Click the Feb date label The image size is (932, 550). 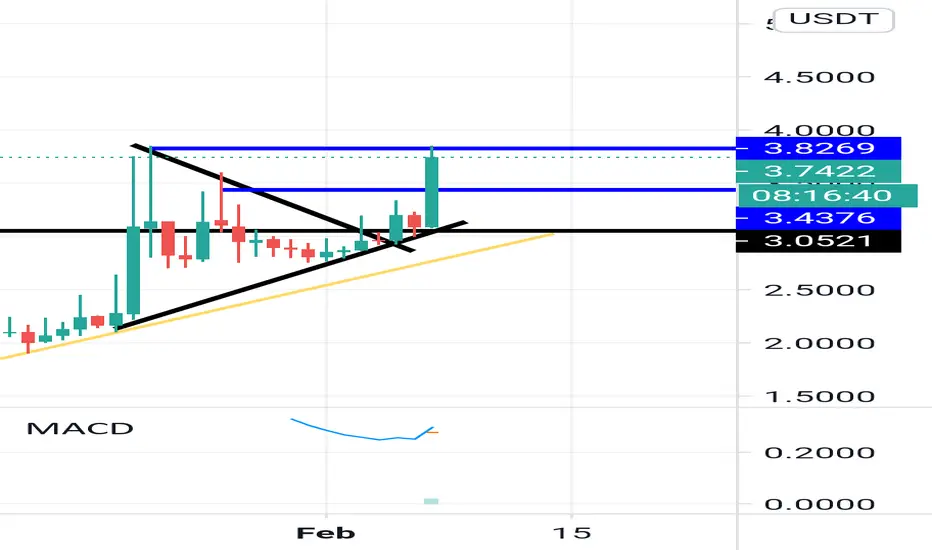[x=326, y=533]
